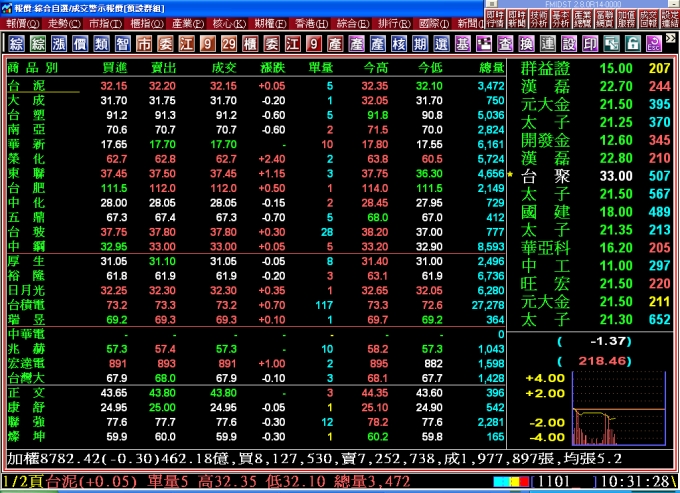The image size is (680, 493).
Task: Open the 市指(T) menu
Action: 105,23
